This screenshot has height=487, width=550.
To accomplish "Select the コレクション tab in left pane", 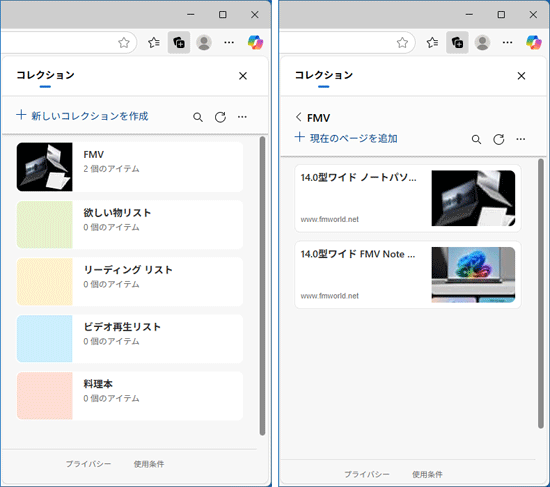I will pyautogui.click(x=45, y=75).
